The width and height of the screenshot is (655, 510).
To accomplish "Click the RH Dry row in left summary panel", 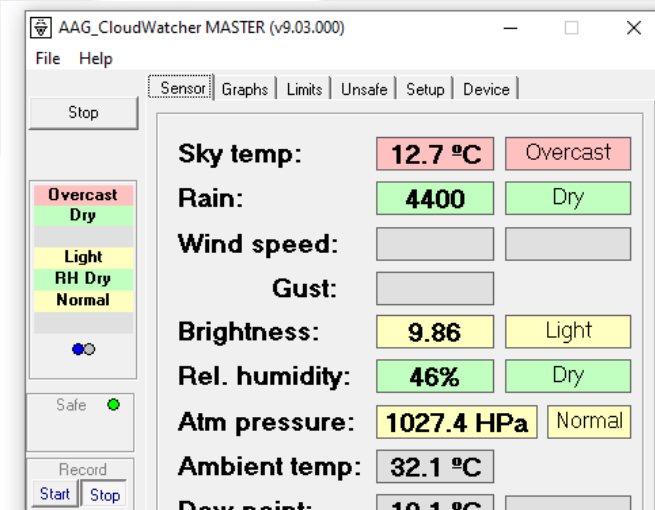I will point(84,279).
